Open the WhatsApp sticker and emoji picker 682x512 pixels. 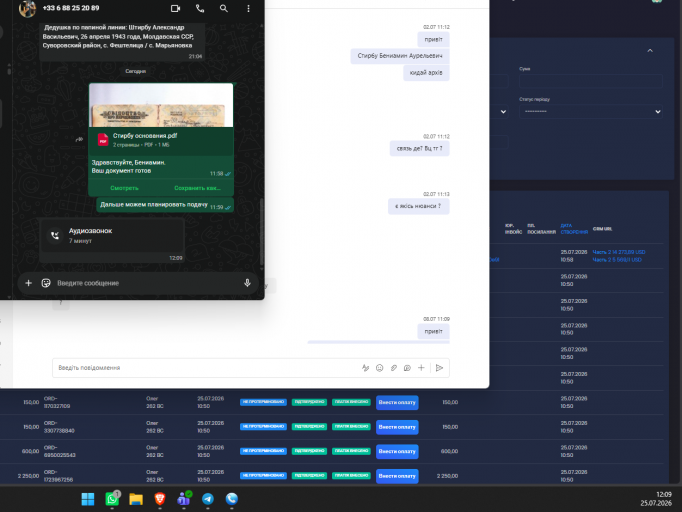46,283
